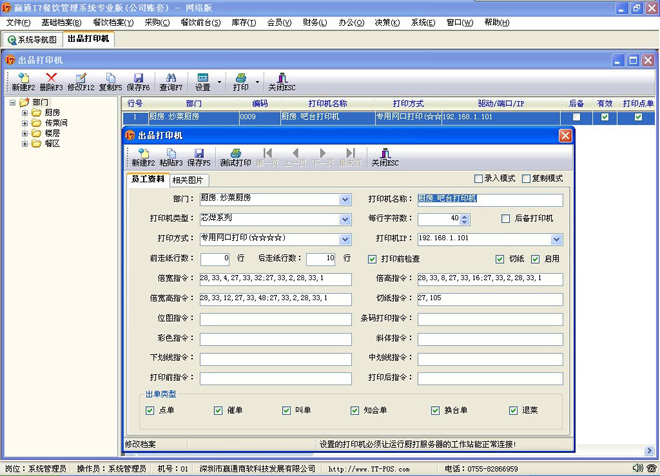This screenshot has width=660, height=476.
Task: Click the 前走纸行数 input field
Action: point(215,258)
